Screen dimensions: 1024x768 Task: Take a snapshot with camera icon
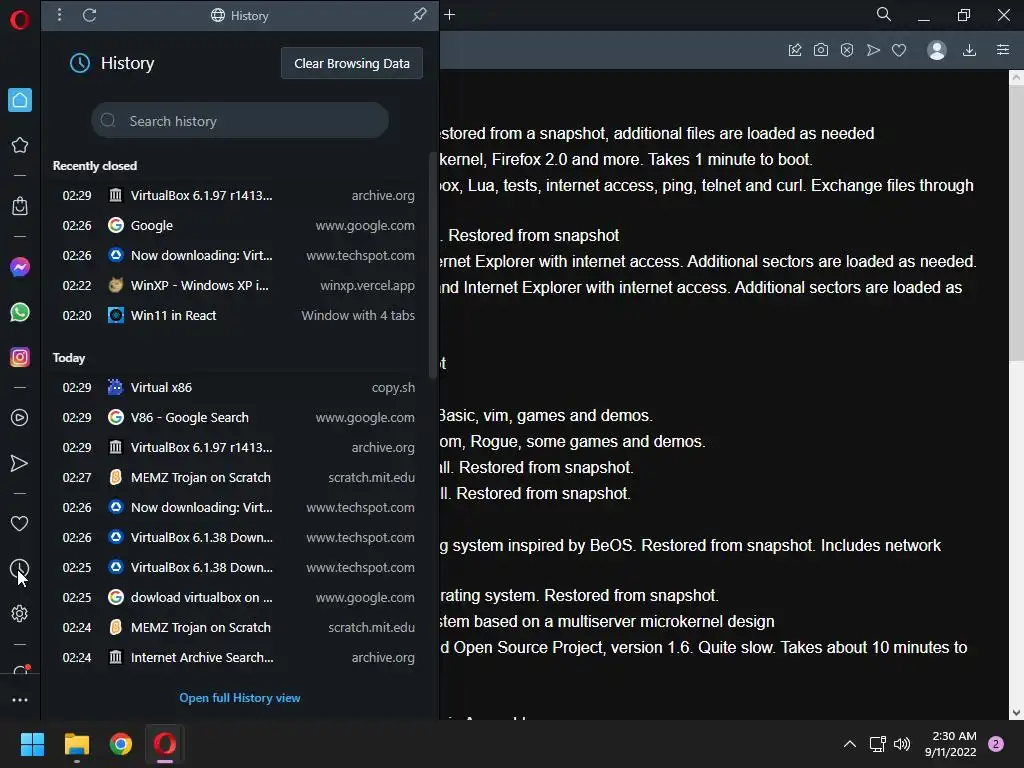click(821, 50)
